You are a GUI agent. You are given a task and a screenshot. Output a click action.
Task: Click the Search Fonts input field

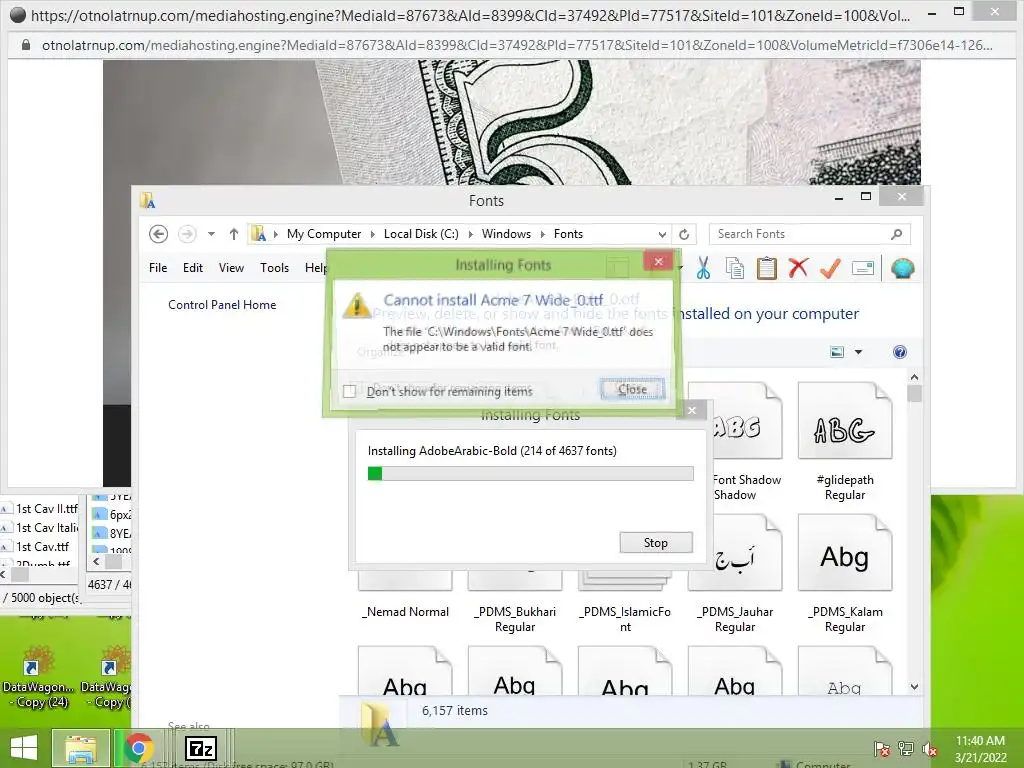(x=810, y=234)
